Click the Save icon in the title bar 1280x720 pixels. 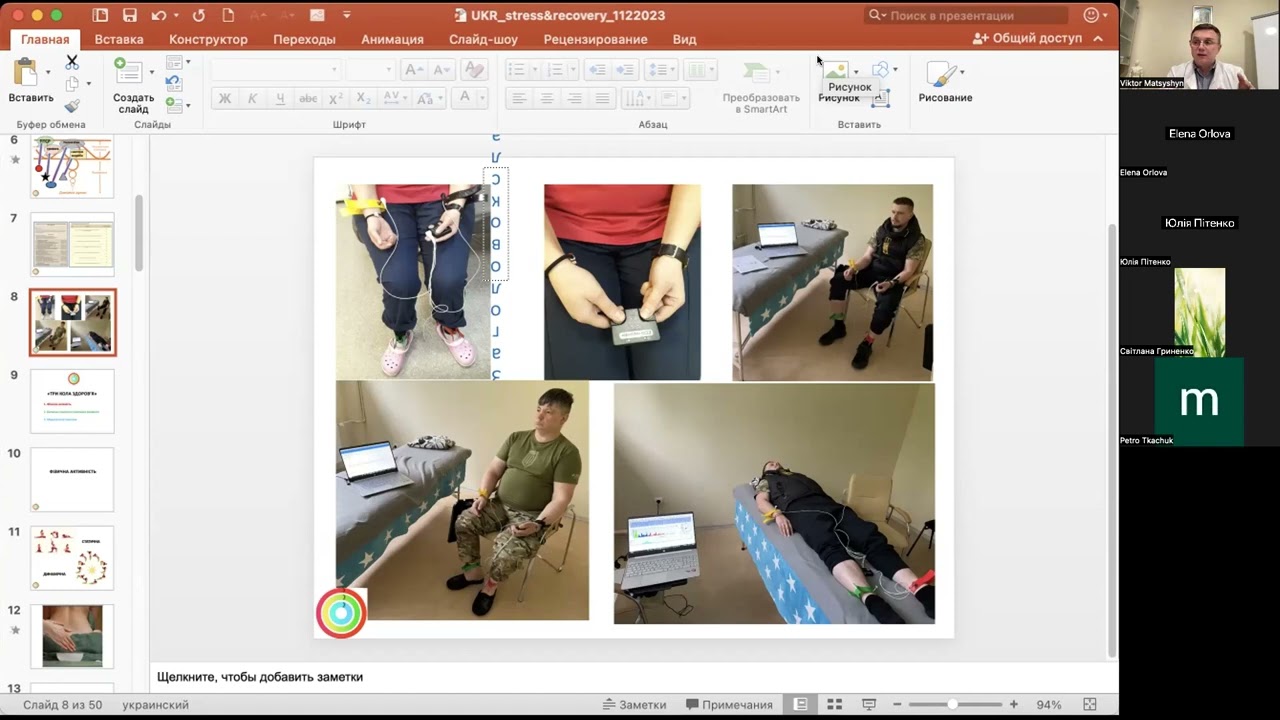pos(129,15)
